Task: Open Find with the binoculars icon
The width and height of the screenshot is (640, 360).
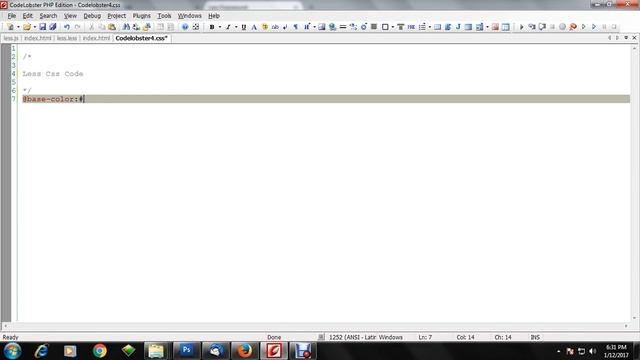Action: [126, 27]
